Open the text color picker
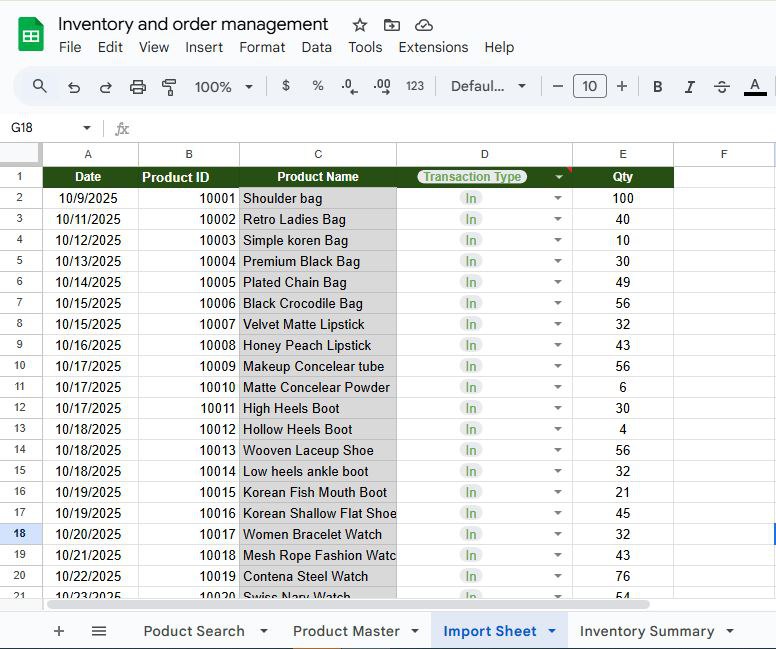Screen dimensions: 776x649 [755, 87]
